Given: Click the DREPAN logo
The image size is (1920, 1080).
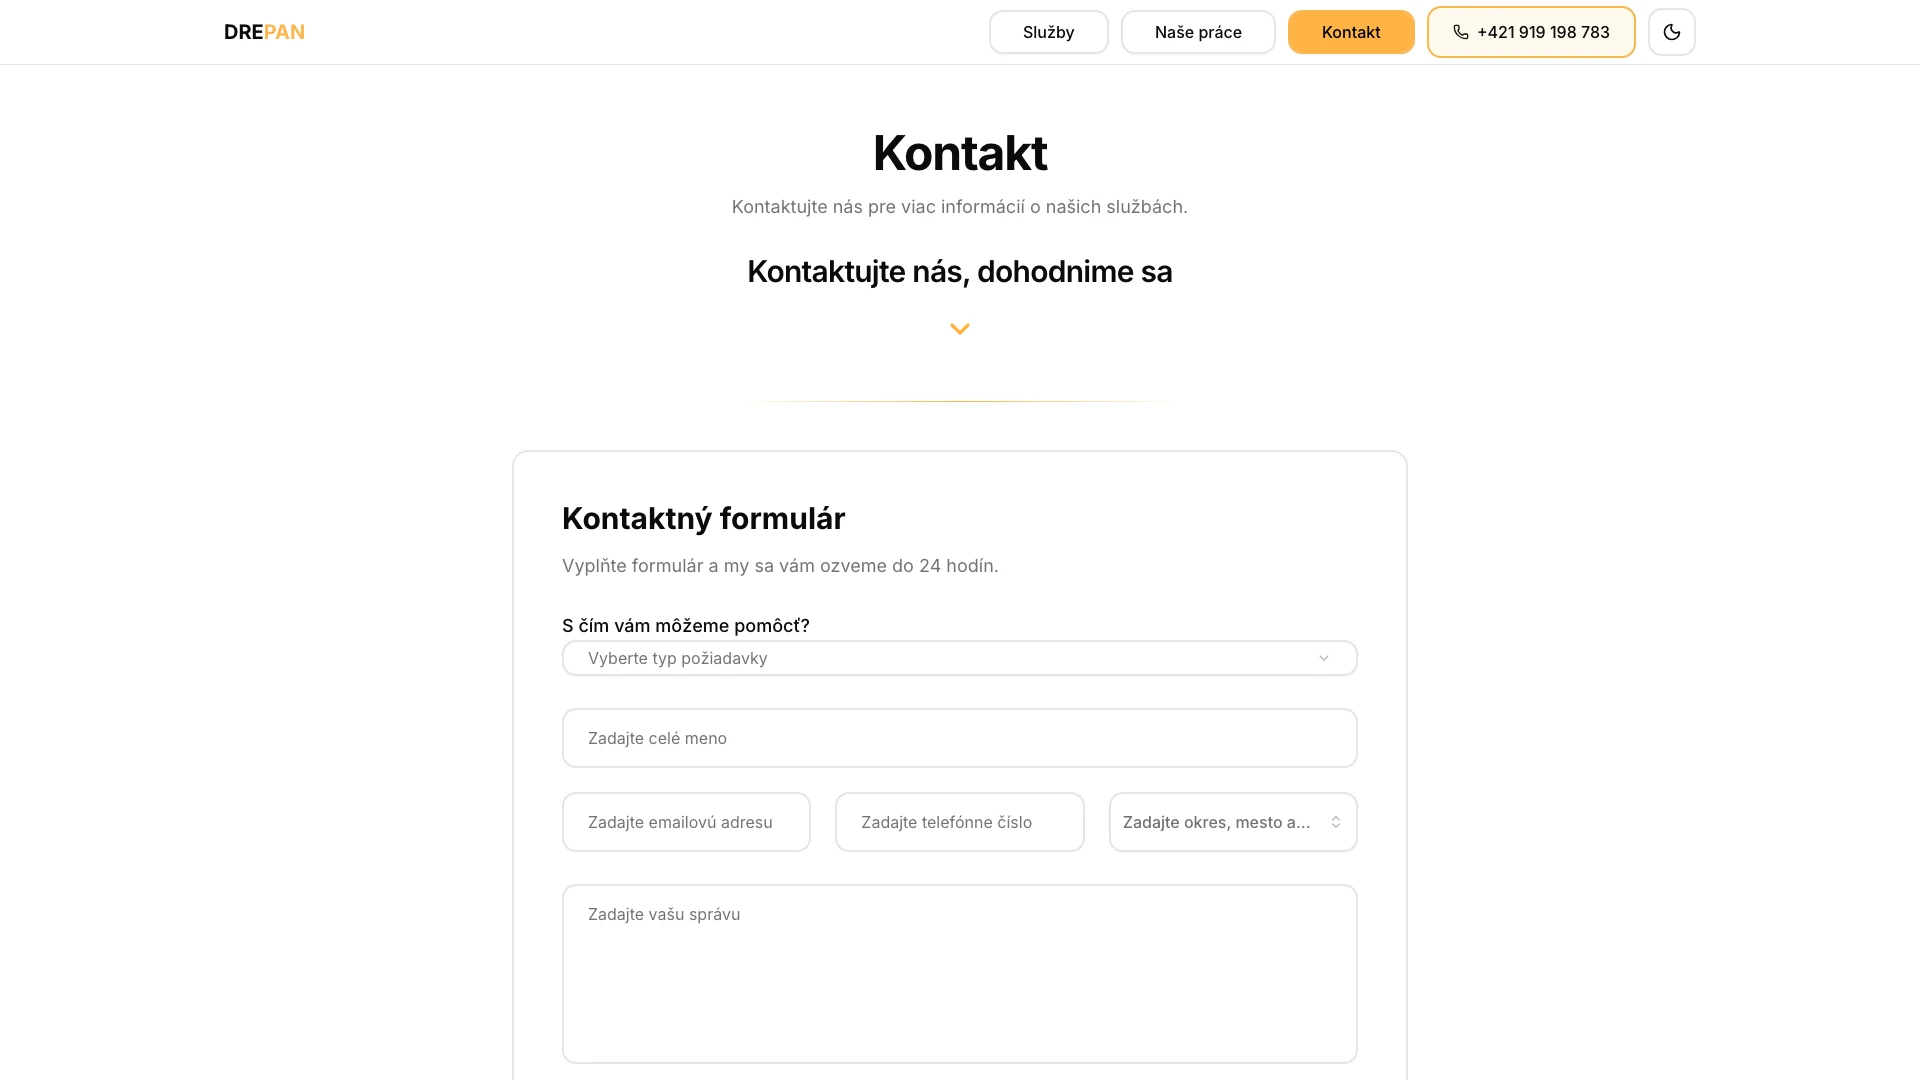Looking at the screenshot, I should tap(264, 31).
